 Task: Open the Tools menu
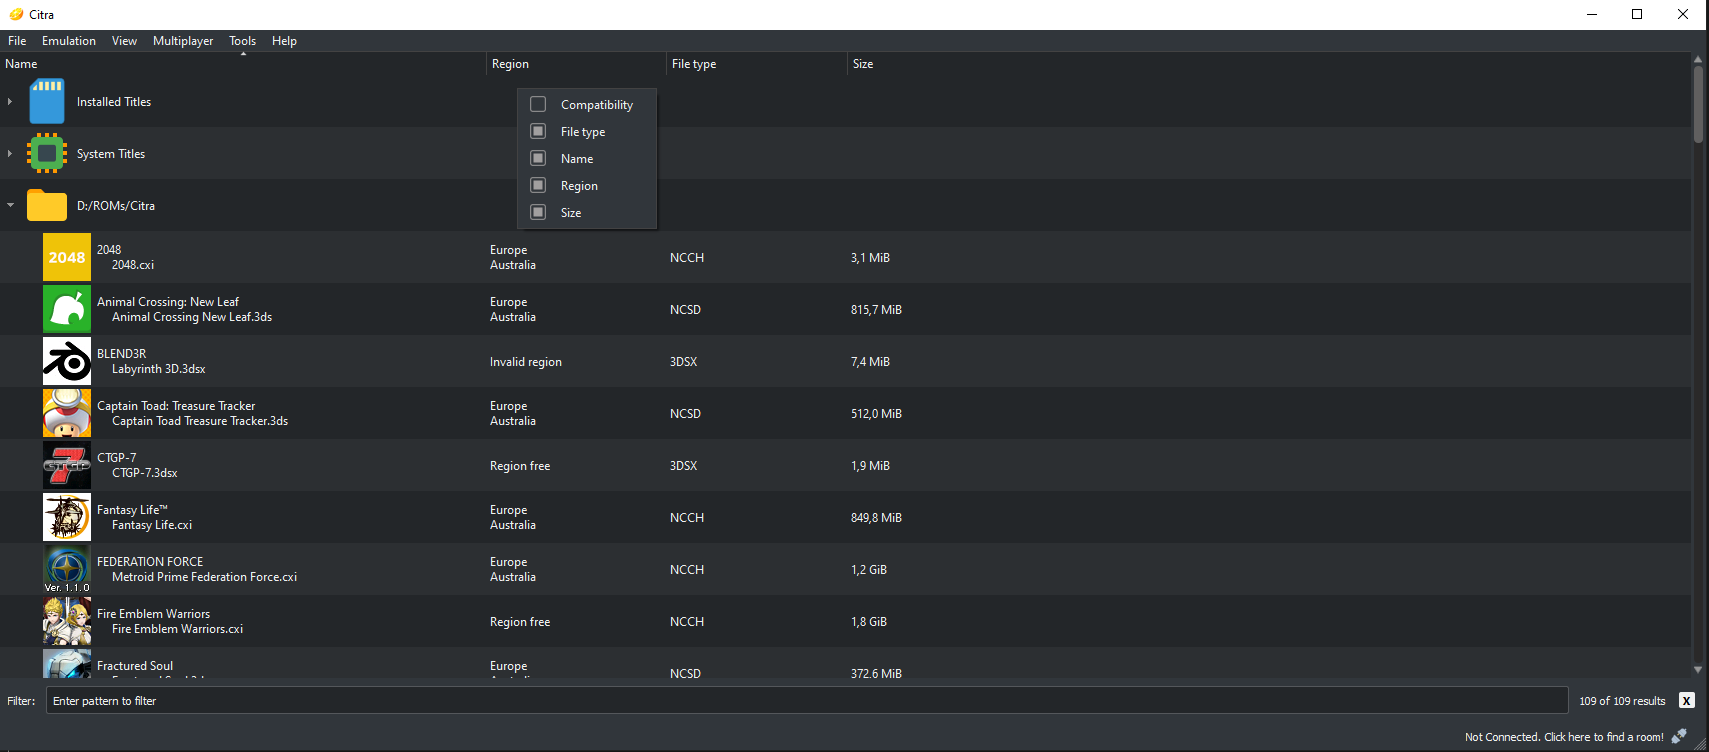point(242,41)
